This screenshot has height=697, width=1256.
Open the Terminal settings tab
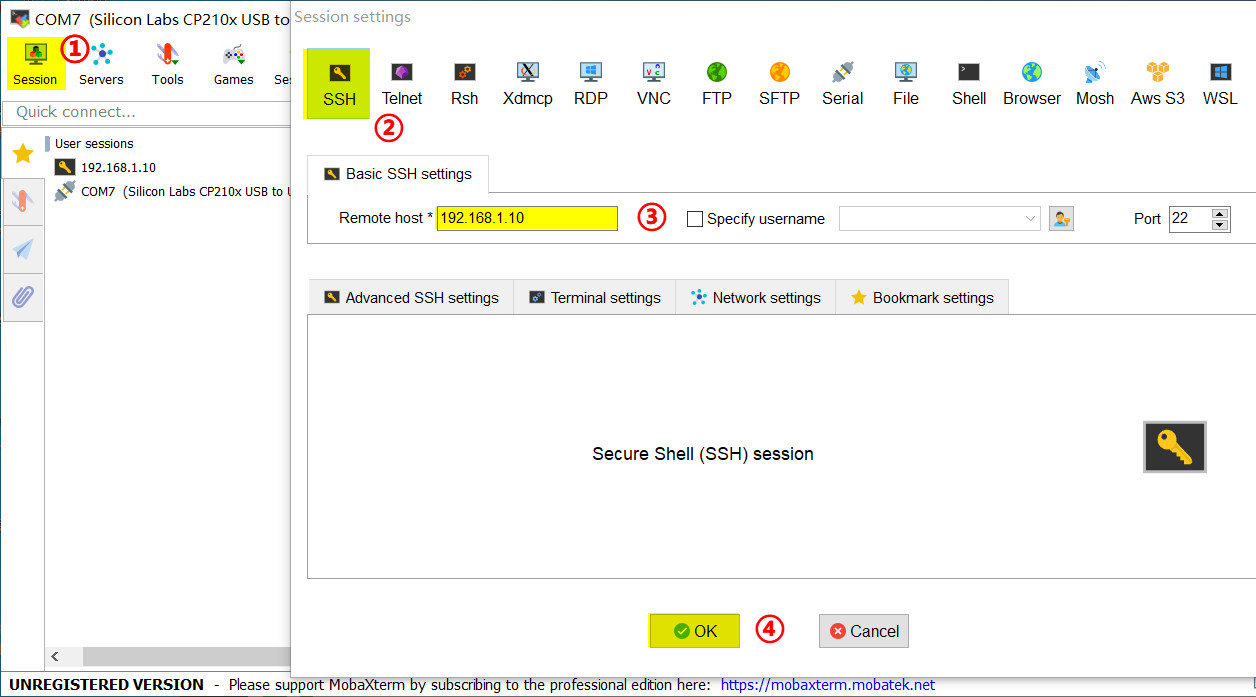click(x=595, y=297)
